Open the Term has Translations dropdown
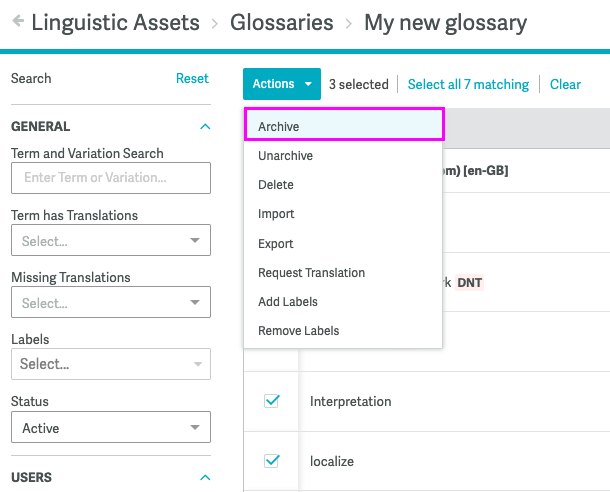 [111, 240]
